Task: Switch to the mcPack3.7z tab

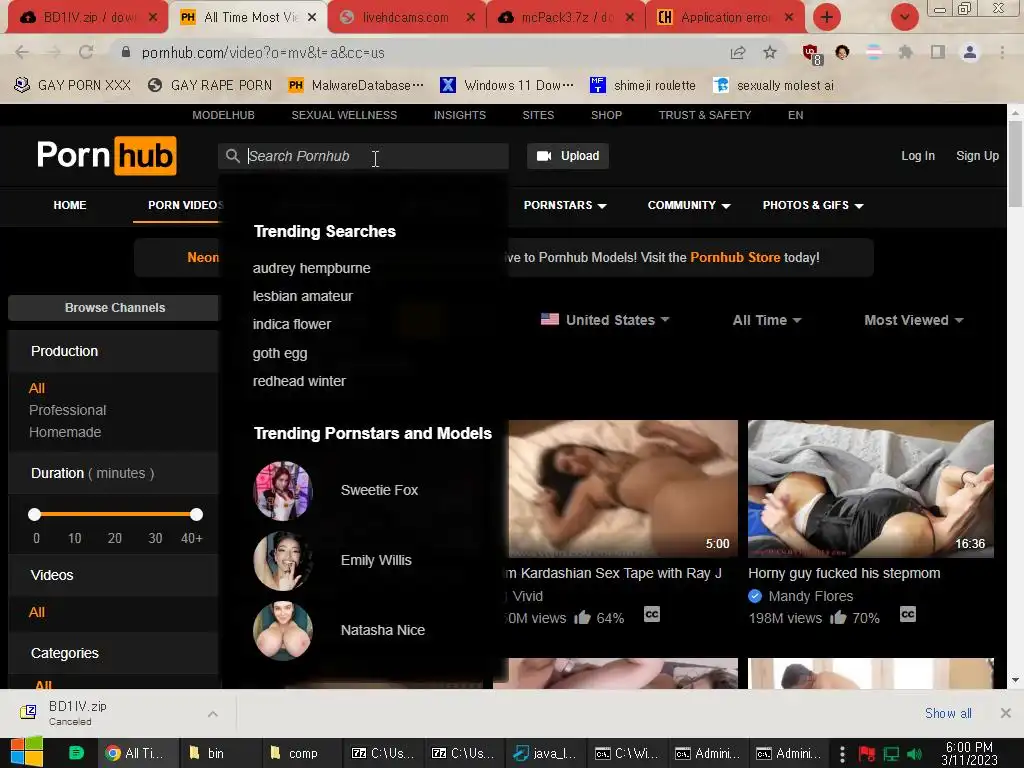Action: 566,18
